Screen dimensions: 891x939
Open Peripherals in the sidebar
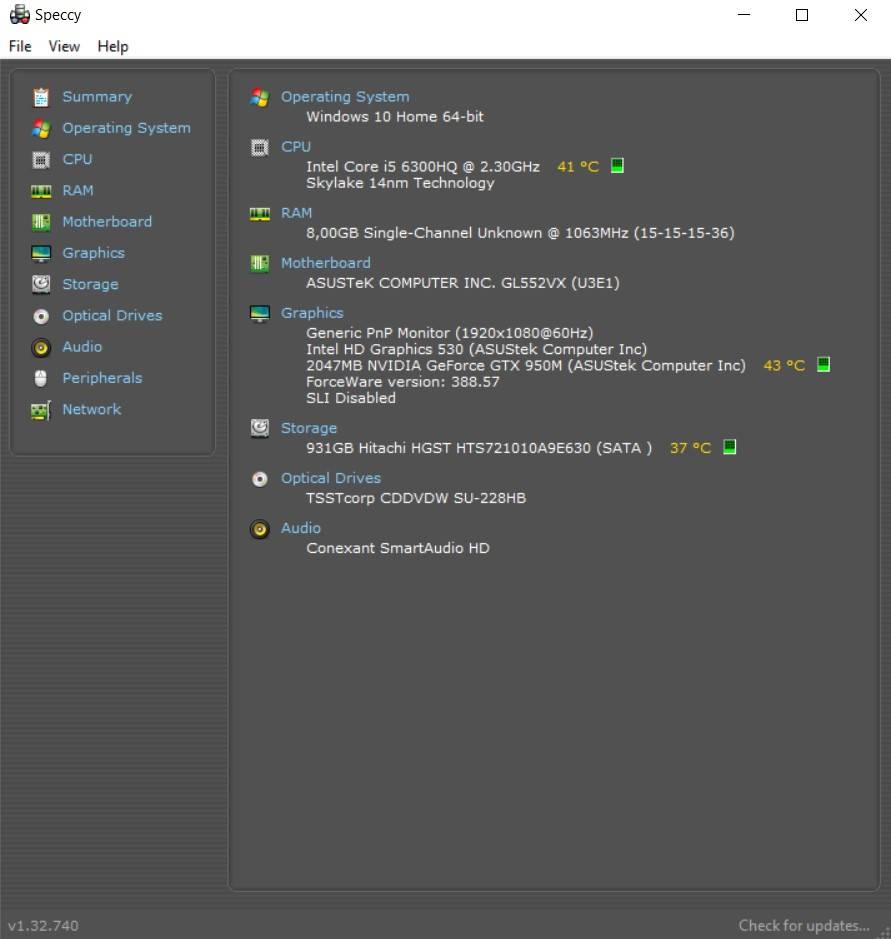[102, 378]
